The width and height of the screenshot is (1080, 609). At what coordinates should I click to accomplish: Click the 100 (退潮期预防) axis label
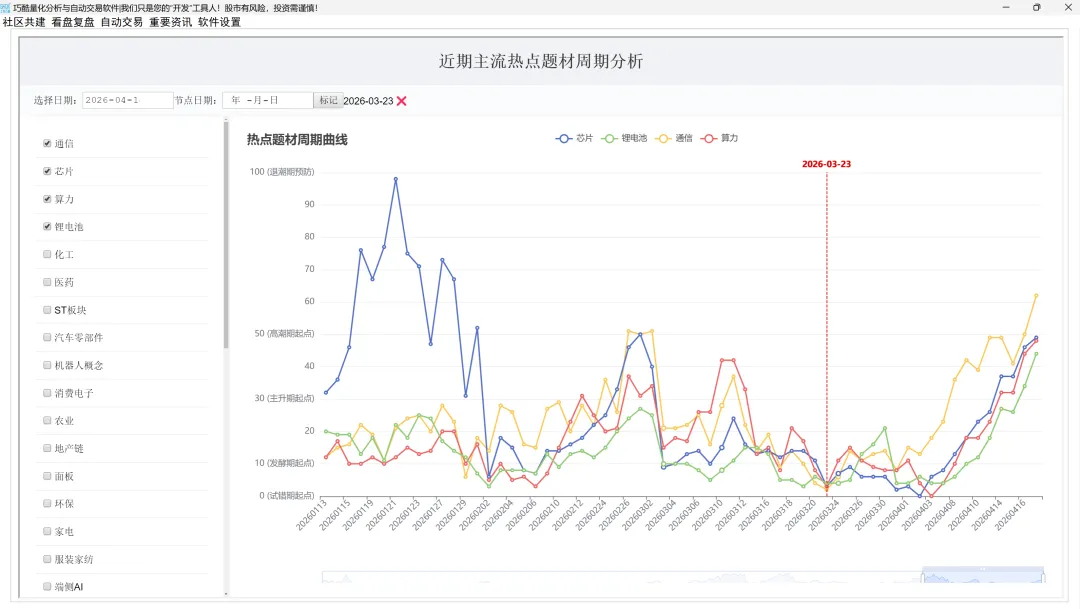pyautogui.click(x=282, y=172)
